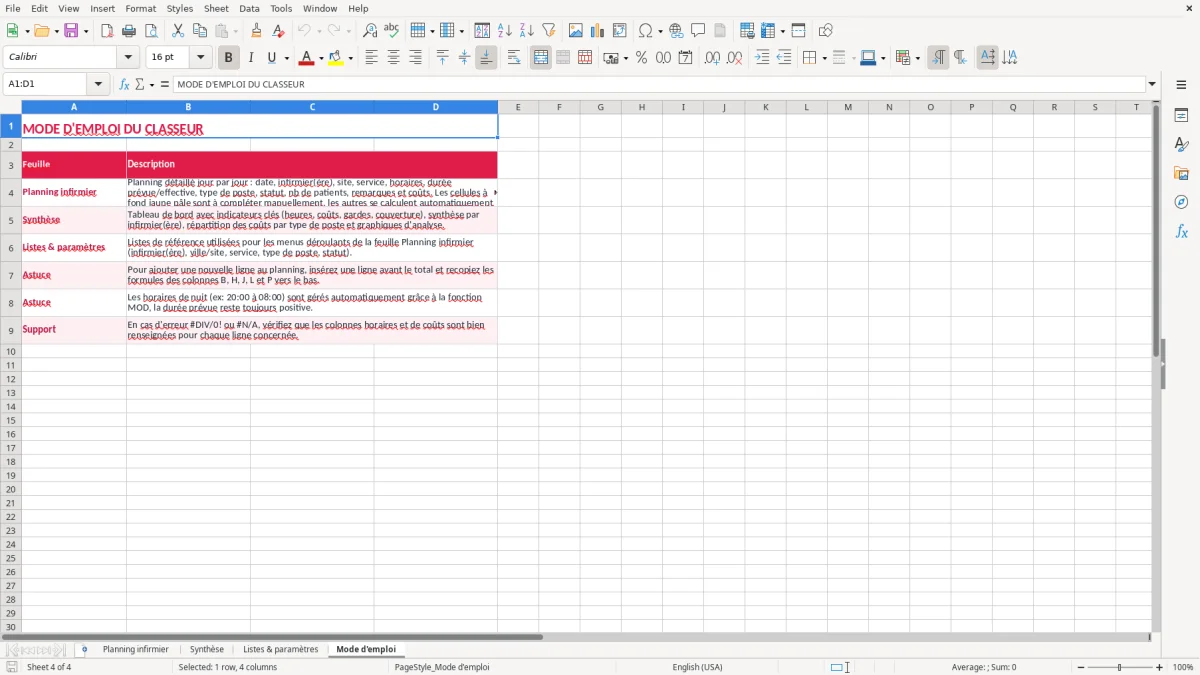Insert an image via toolbar icon

[576, 31]
